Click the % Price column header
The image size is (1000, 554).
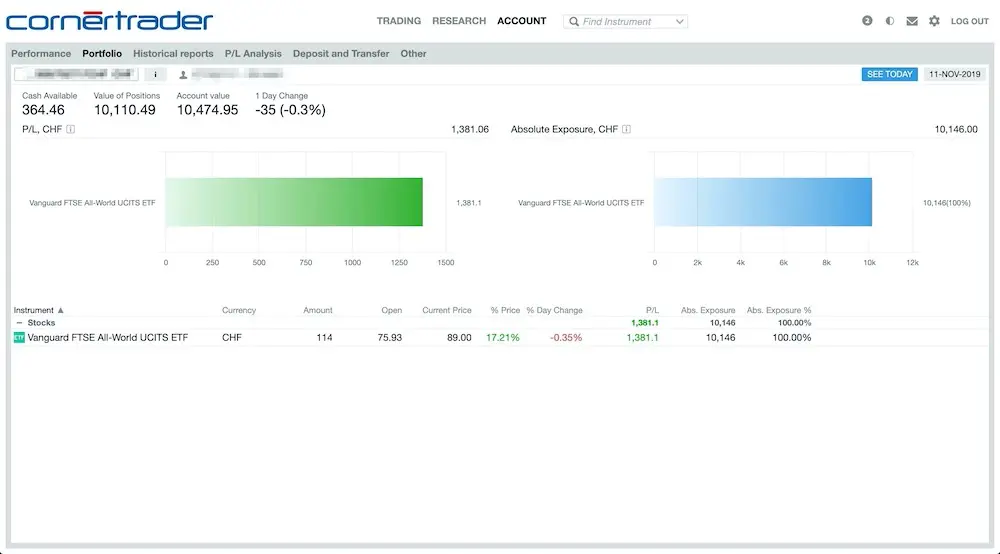(x=505, y=310)
